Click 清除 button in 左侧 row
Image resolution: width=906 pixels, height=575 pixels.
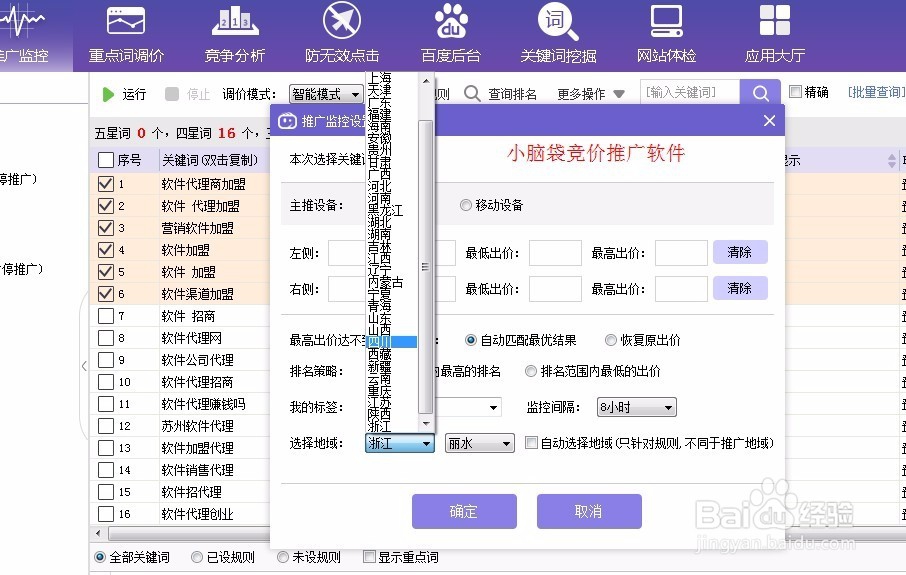[740, 253]
